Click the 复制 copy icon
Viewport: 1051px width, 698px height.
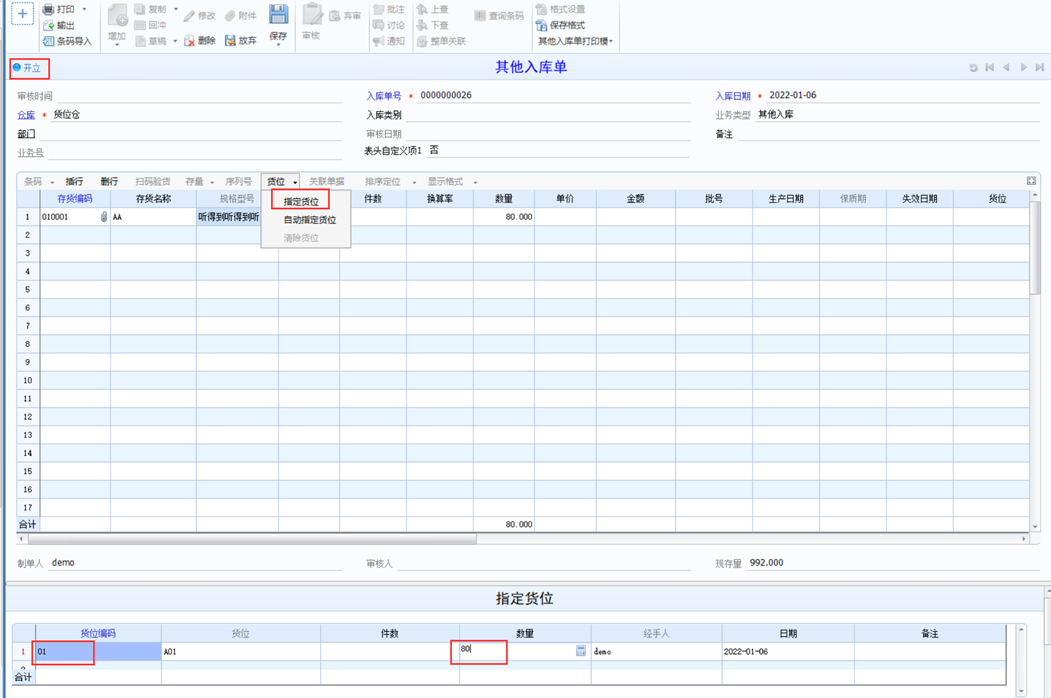[140, 9]
